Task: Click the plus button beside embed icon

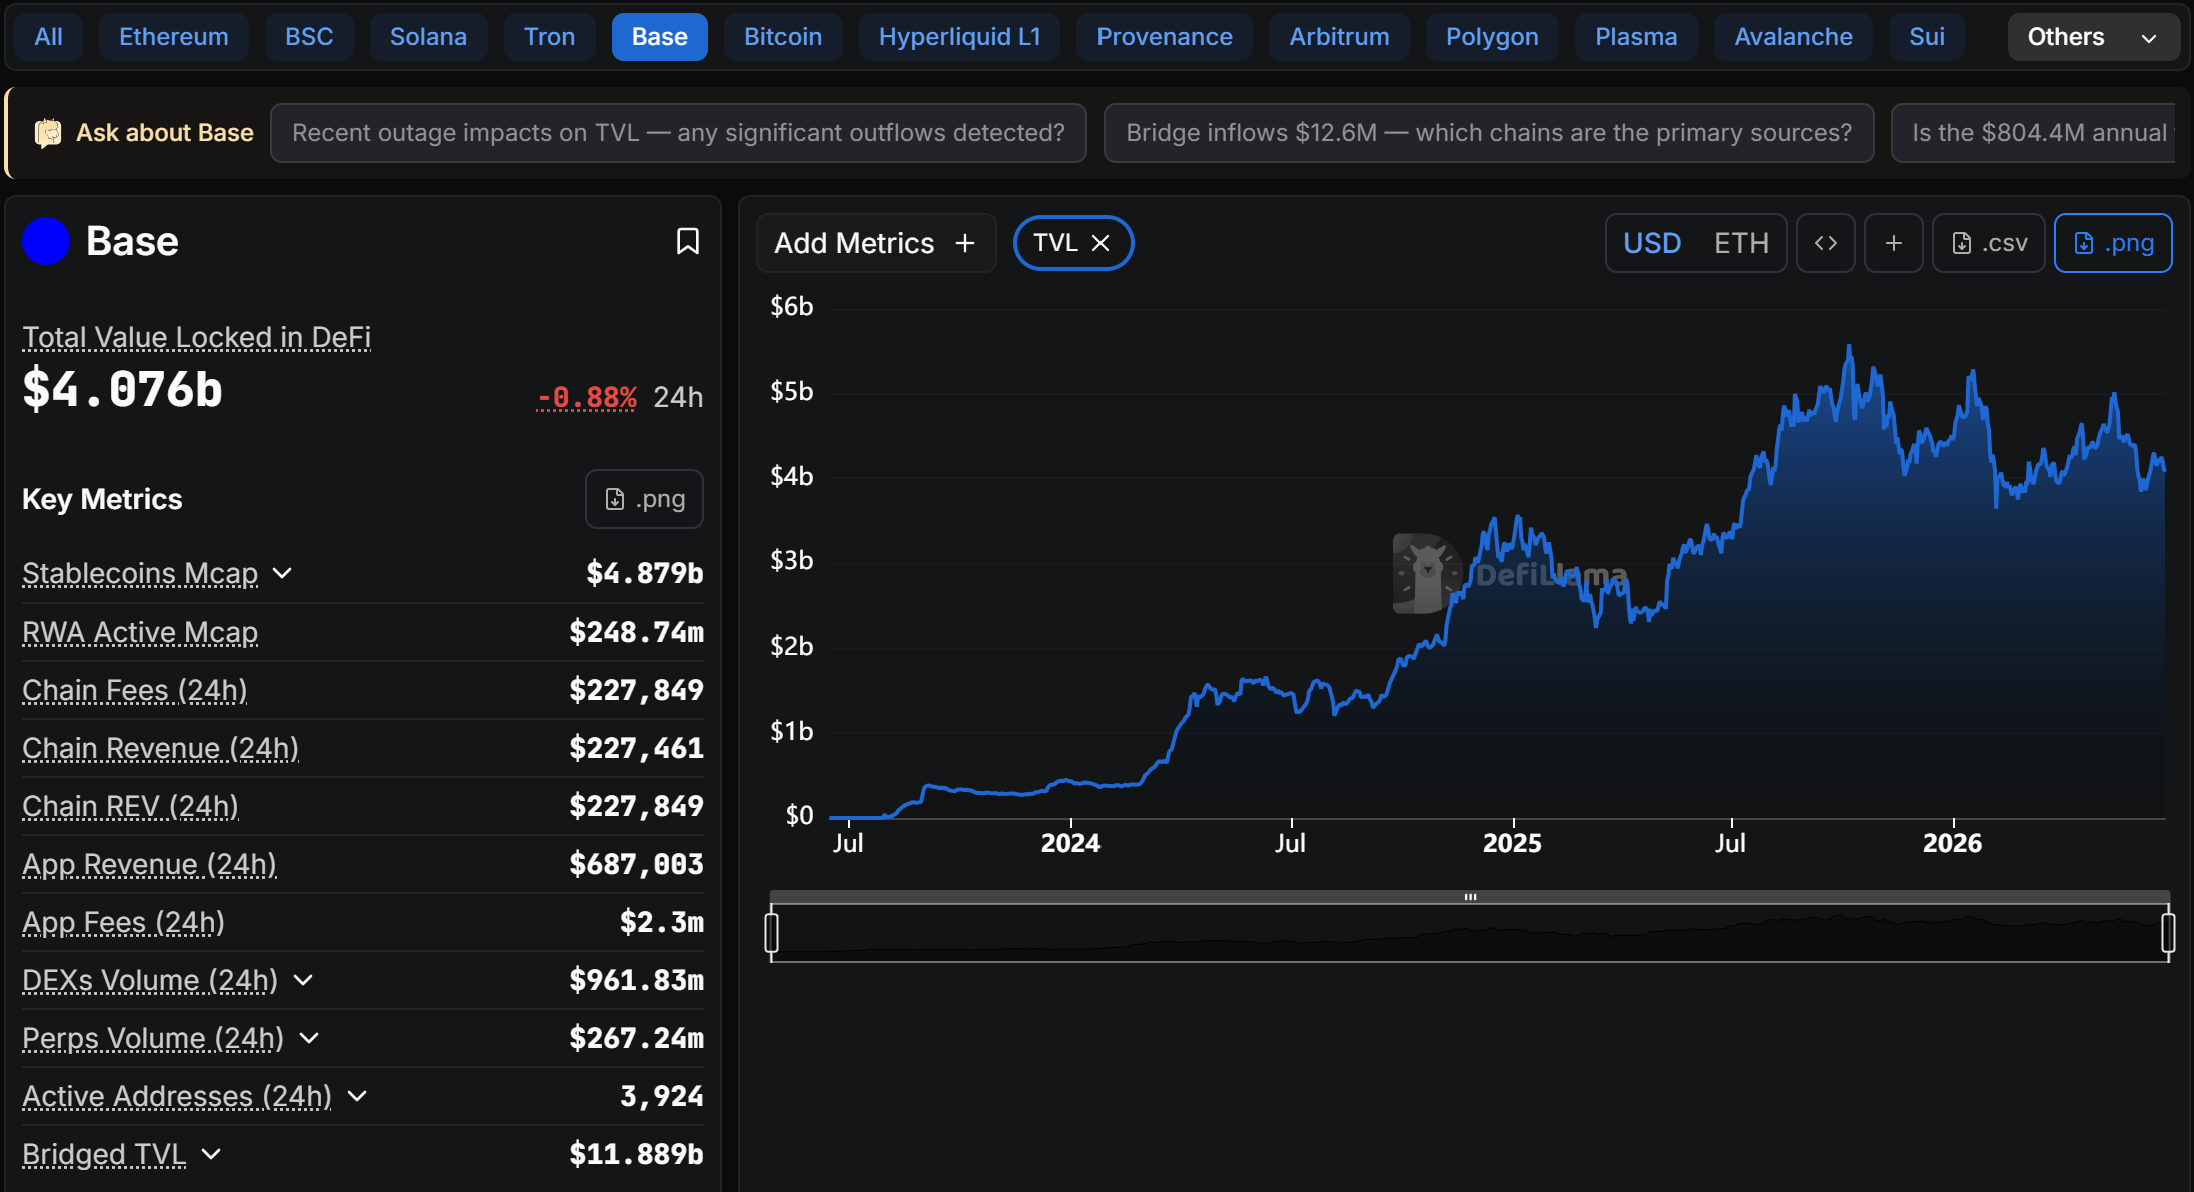Action: [1894, 243]
